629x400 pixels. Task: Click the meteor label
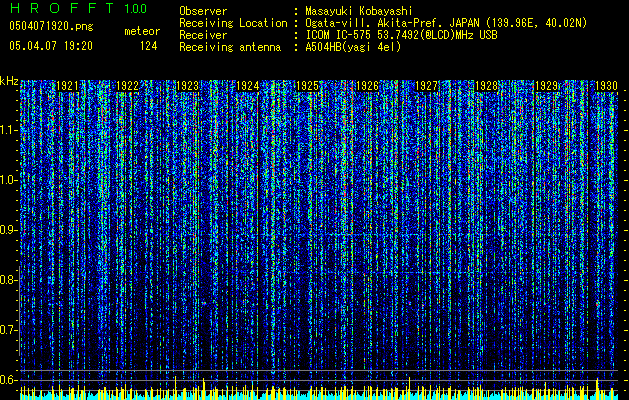coord(142,31)
